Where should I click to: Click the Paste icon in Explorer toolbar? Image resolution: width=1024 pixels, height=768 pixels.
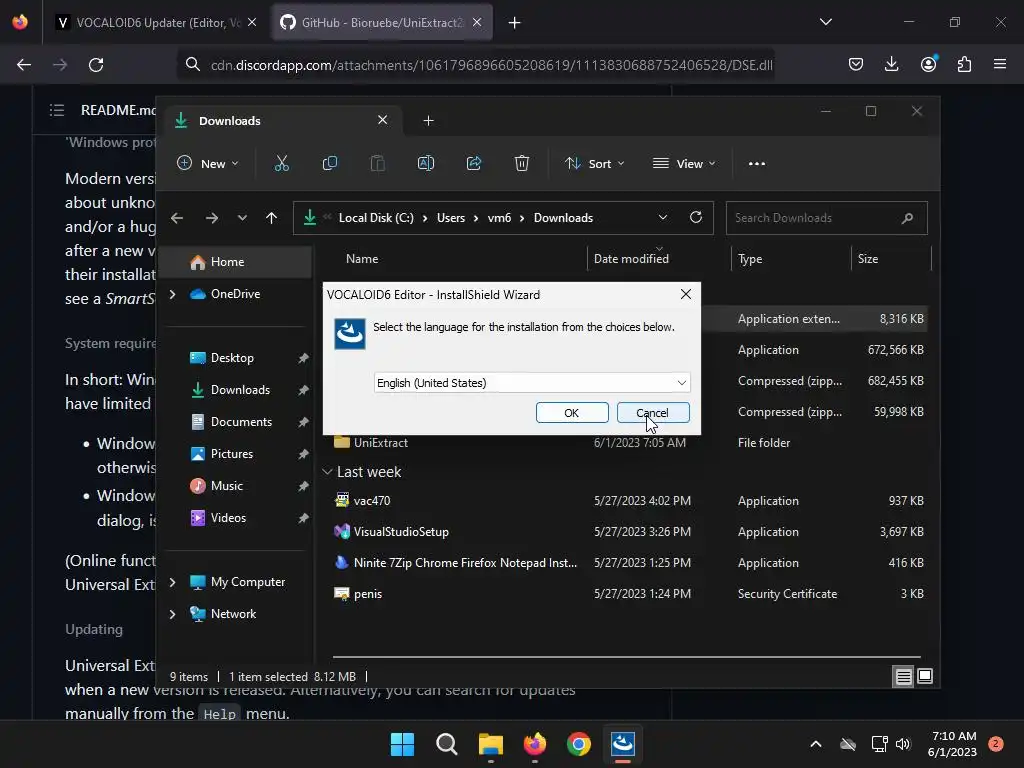pos(377,163)
